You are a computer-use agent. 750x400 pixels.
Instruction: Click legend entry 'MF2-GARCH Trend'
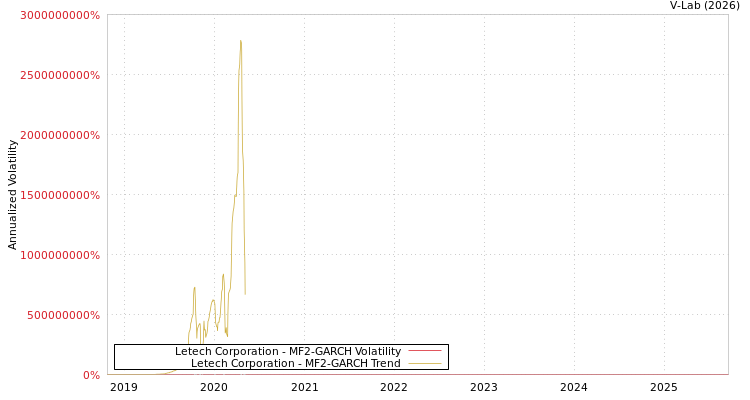[296, 363]
